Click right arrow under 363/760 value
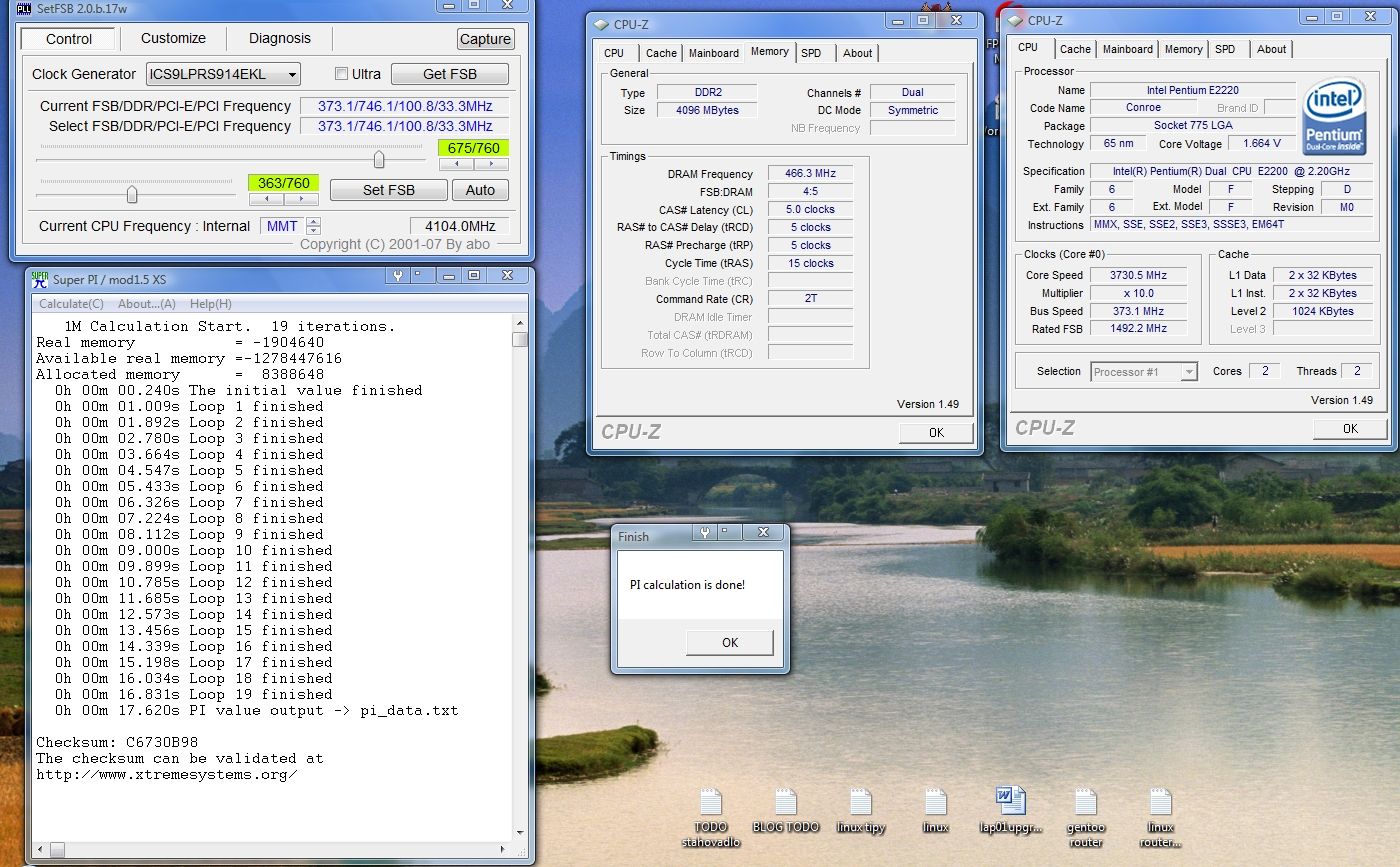Screen dimensions: 1400x867 coord(300,198)
